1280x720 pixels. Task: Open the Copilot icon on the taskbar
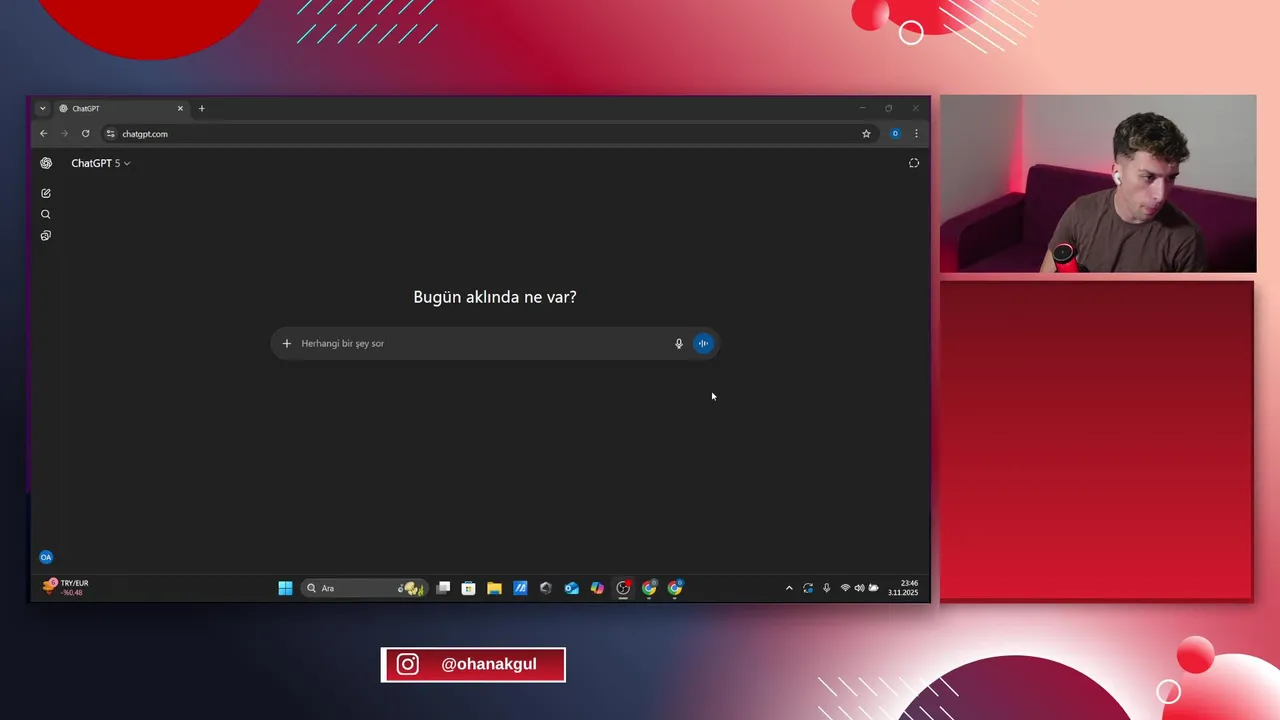(x=597, y=588)
